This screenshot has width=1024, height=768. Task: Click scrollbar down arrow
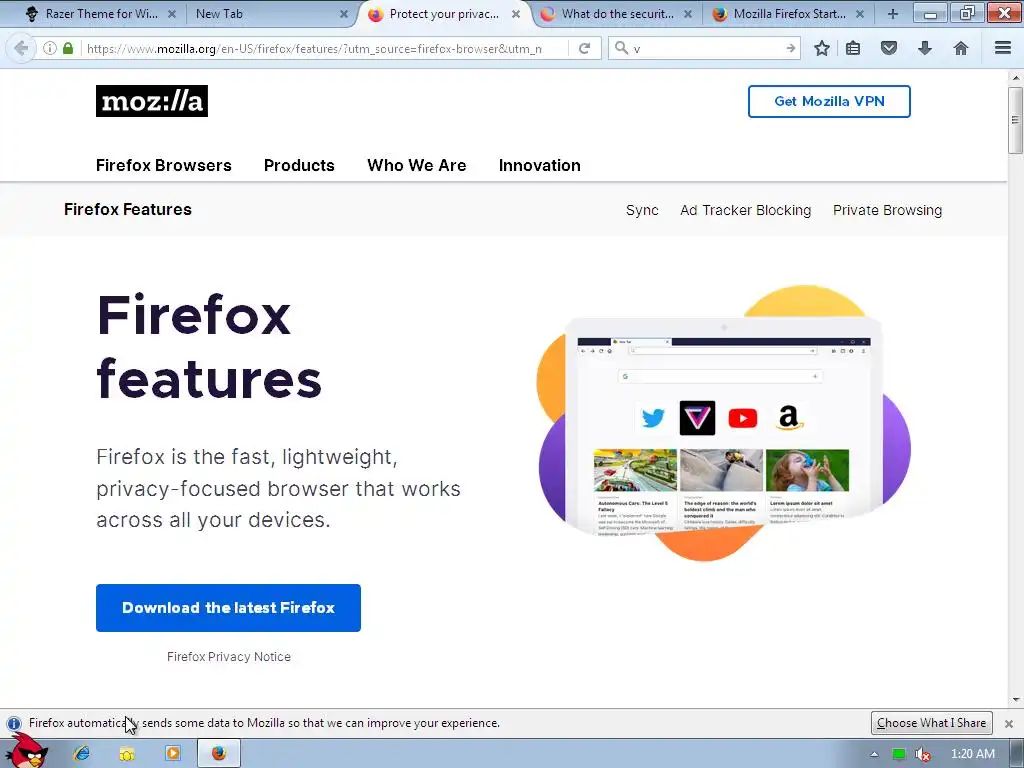(x=1016, y=700)
